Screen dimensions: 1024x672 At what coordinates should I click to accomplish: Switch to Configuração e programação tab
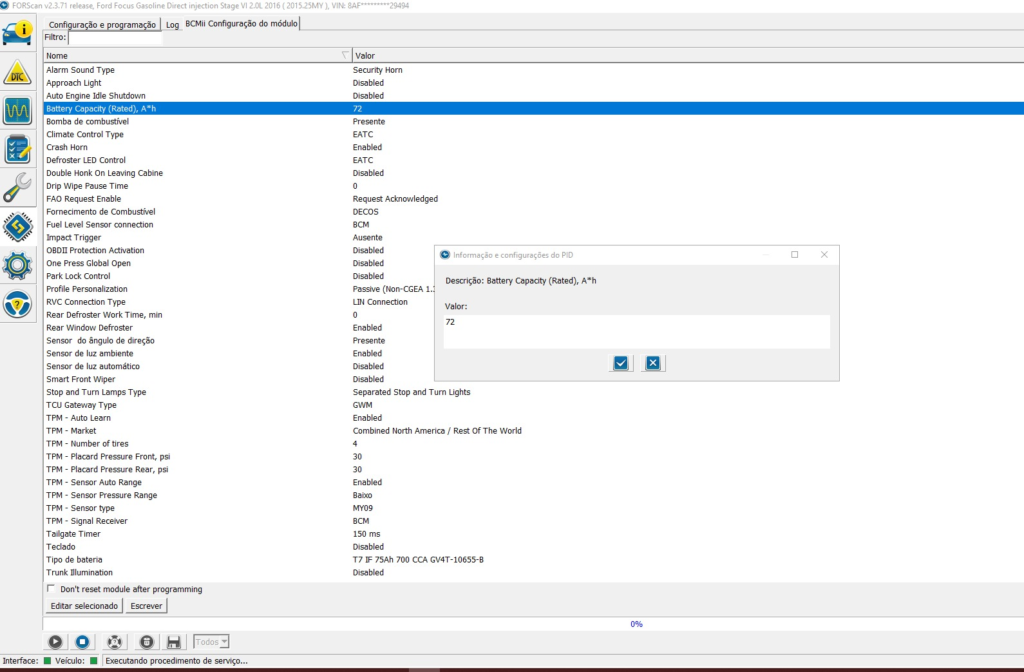(102, 25)
